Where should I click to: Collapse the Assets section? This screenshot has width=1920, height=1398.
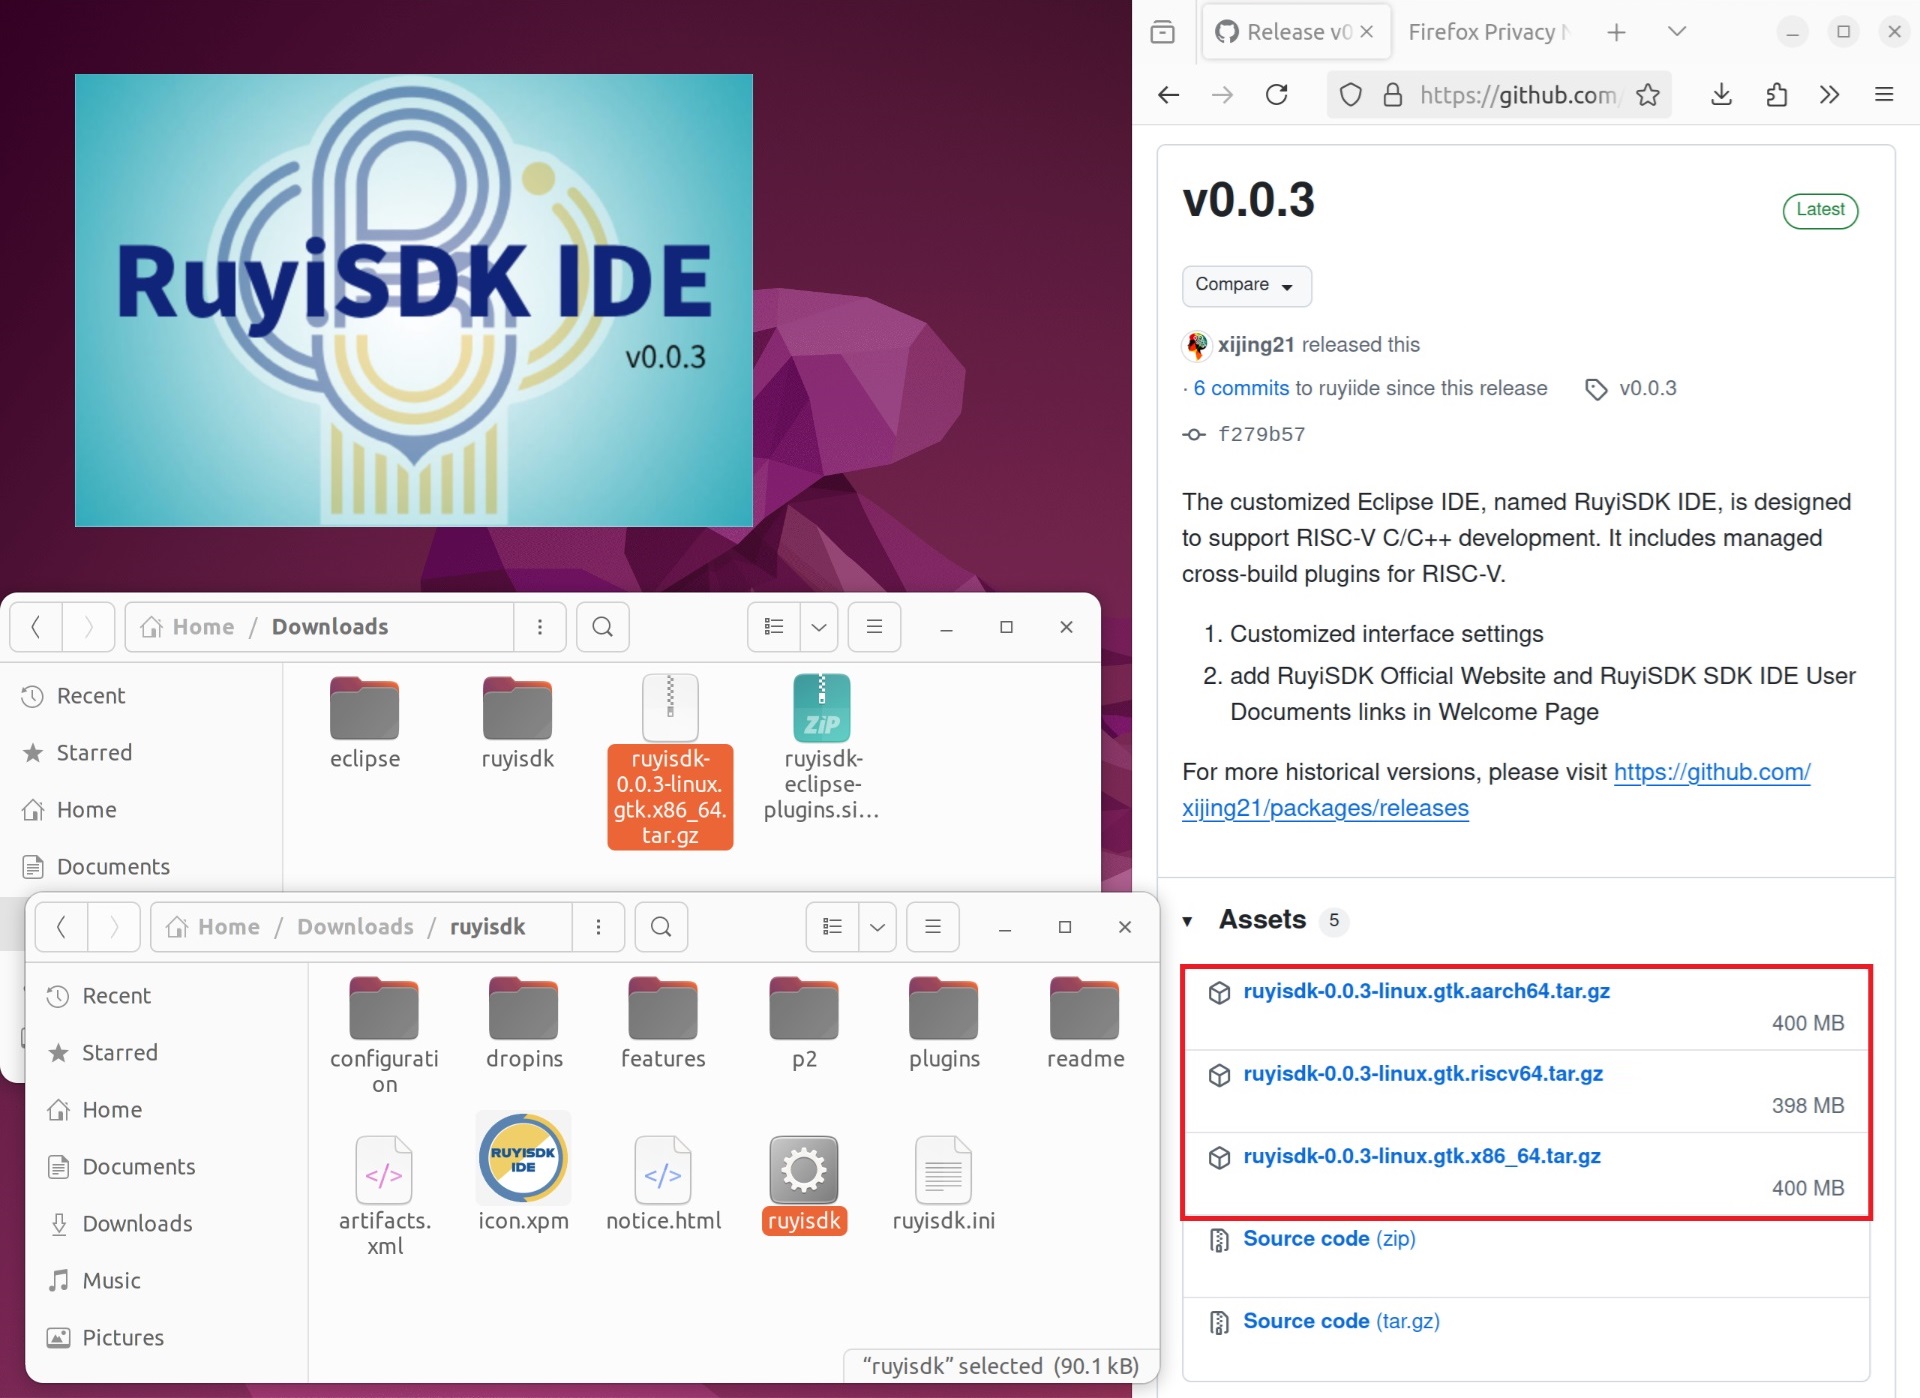click(1188, 922)
